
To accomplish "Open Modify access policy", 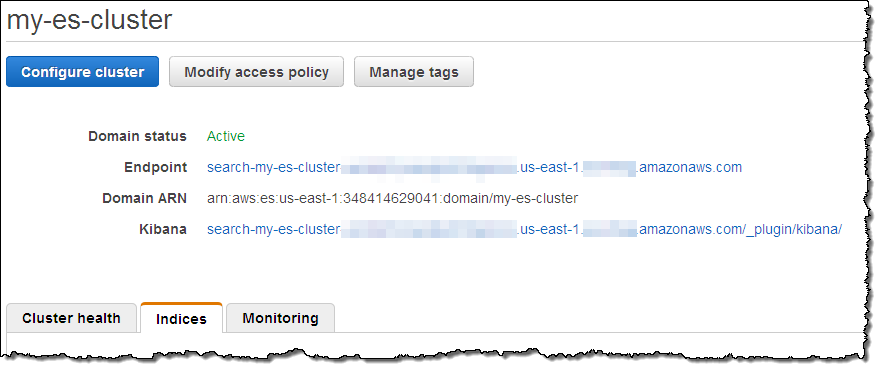I will tap(256, 72).
